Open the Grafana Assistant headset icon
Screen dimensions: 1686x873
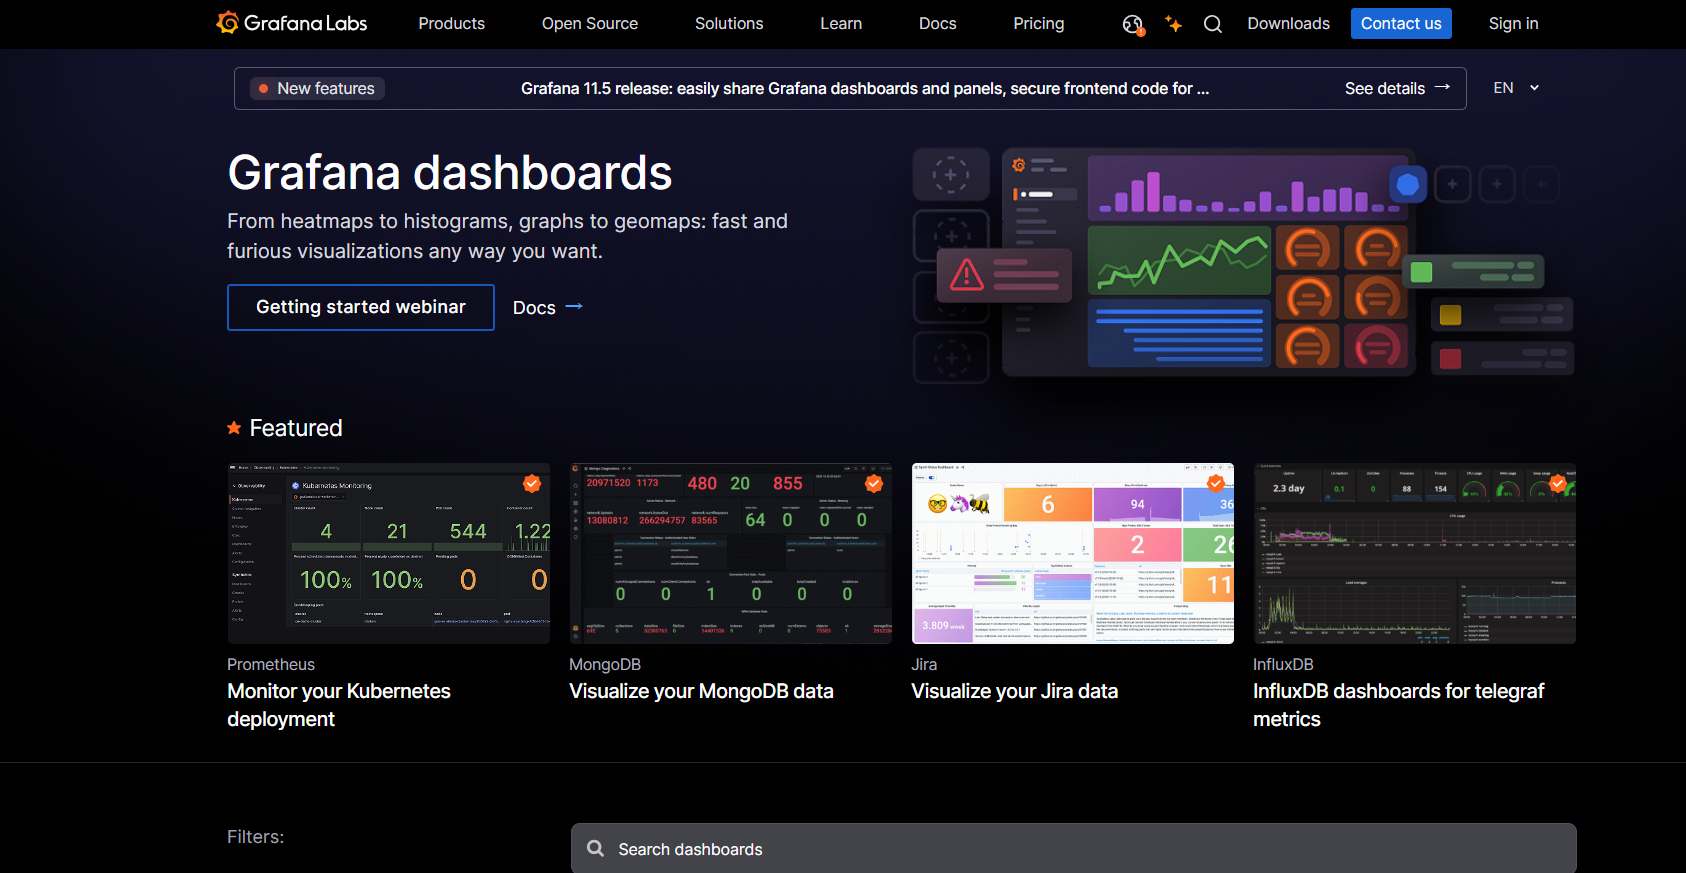(x=1132, y=24)
